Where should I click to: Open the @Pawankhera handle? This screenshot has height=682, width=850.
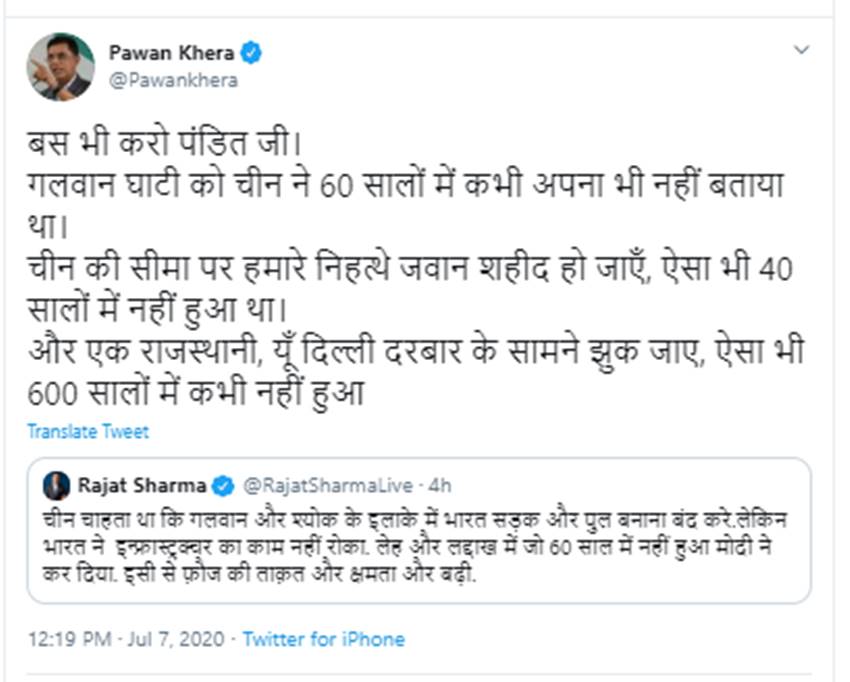pos(172,80)
